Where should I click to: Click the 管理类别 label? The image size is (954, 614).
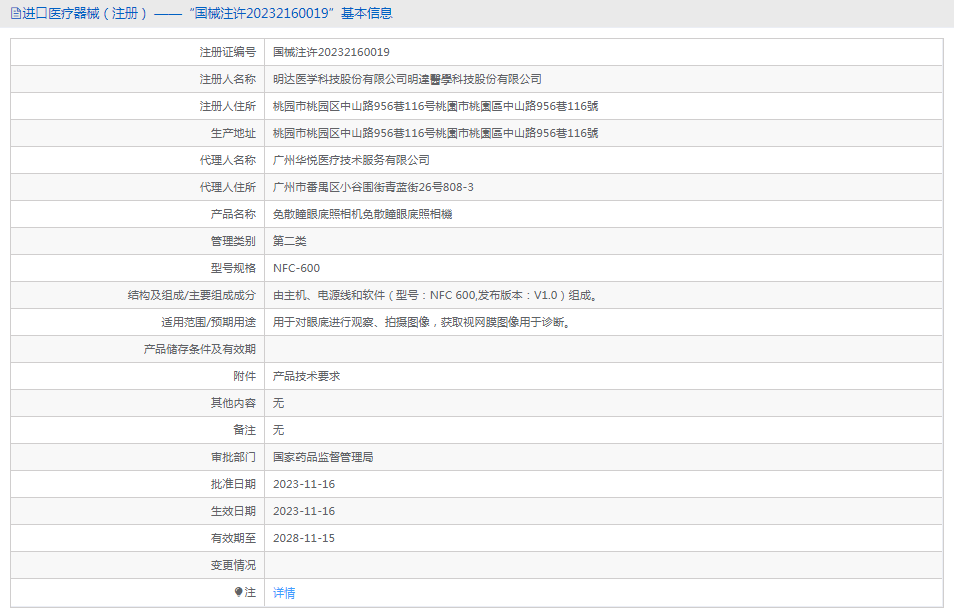[x=233, y=241]
